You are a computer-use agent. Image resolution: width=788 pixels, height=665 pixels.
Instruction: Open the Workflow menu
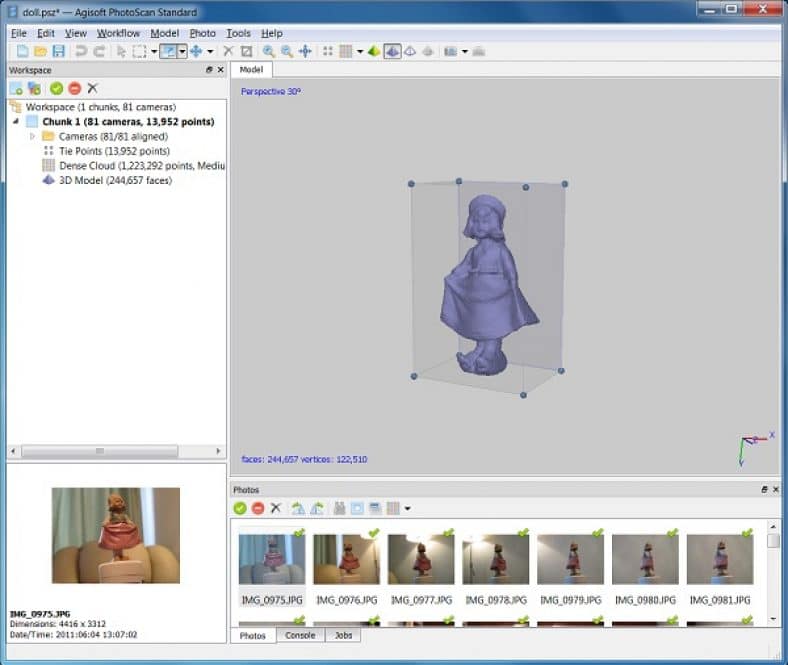pyautogui.click(x=118, y=33)
